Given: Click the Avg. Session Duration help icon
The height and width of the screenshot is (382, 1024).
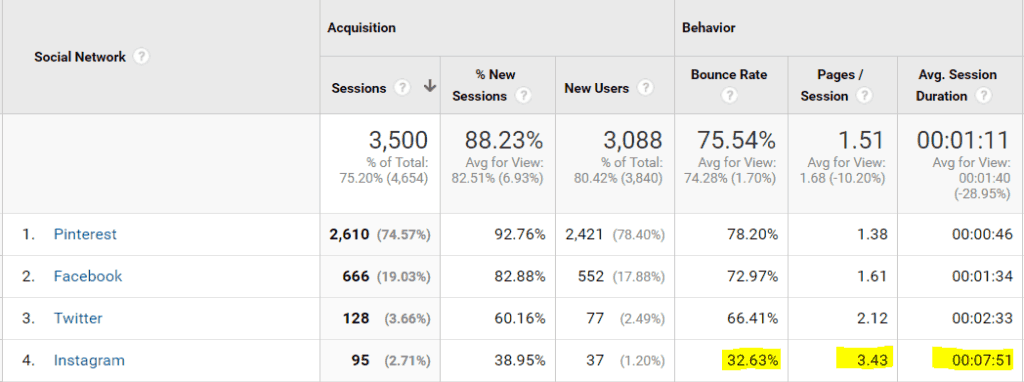Looking at the screenshot, I should point(983,96).
